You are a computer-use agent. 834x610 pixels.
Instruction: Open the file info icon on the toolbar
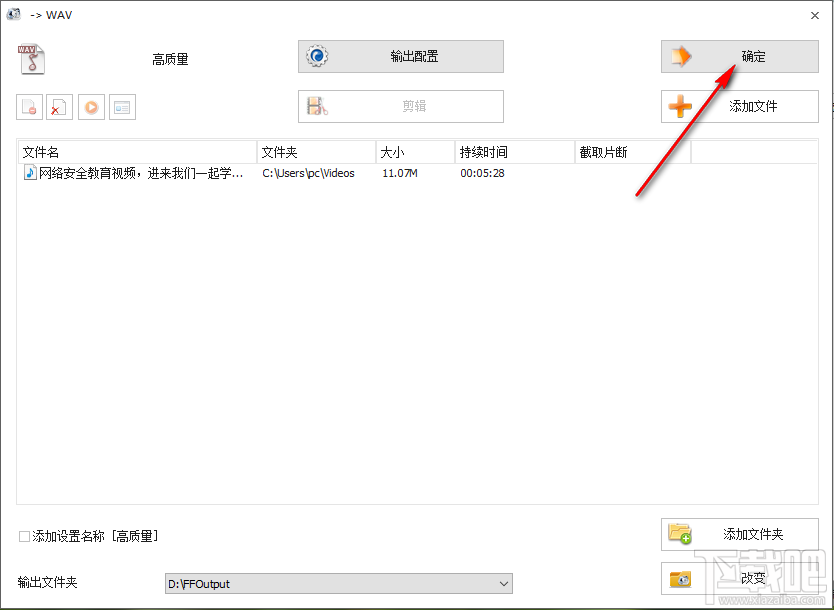click(x=122, y=107)
